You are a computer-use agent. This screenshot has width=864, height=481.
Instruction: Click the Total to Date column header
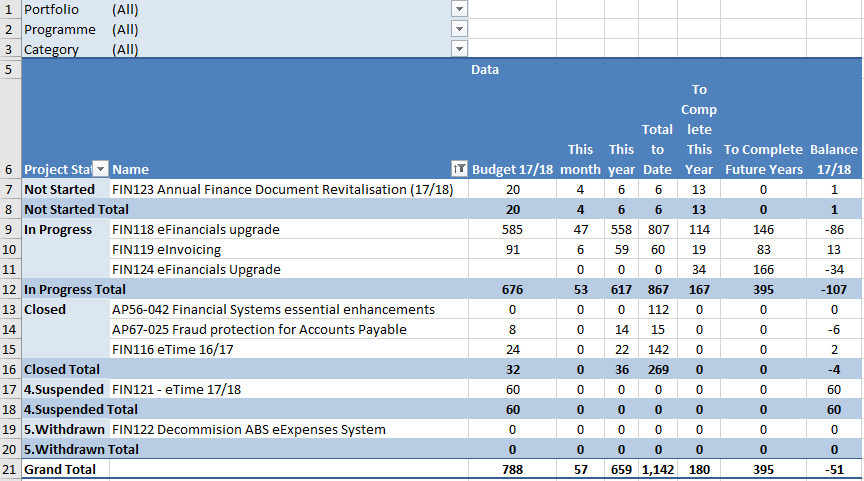click(x=658, y=149)
